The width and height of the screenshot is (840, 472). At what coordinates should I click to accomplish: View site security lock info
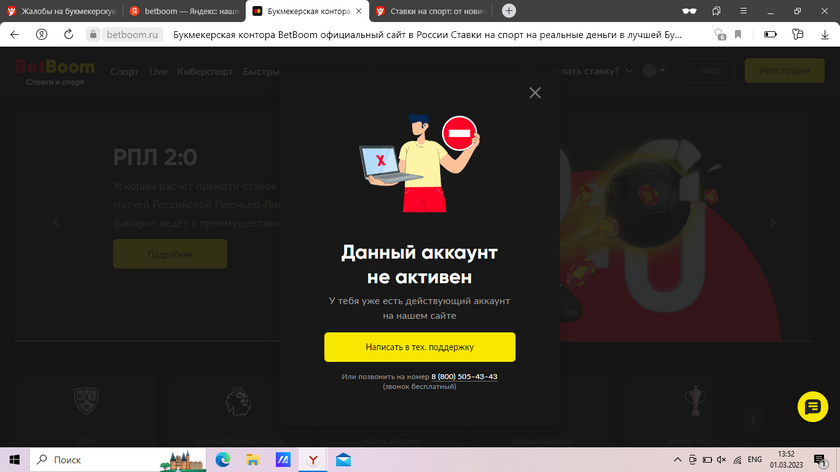tap(93, 34)
